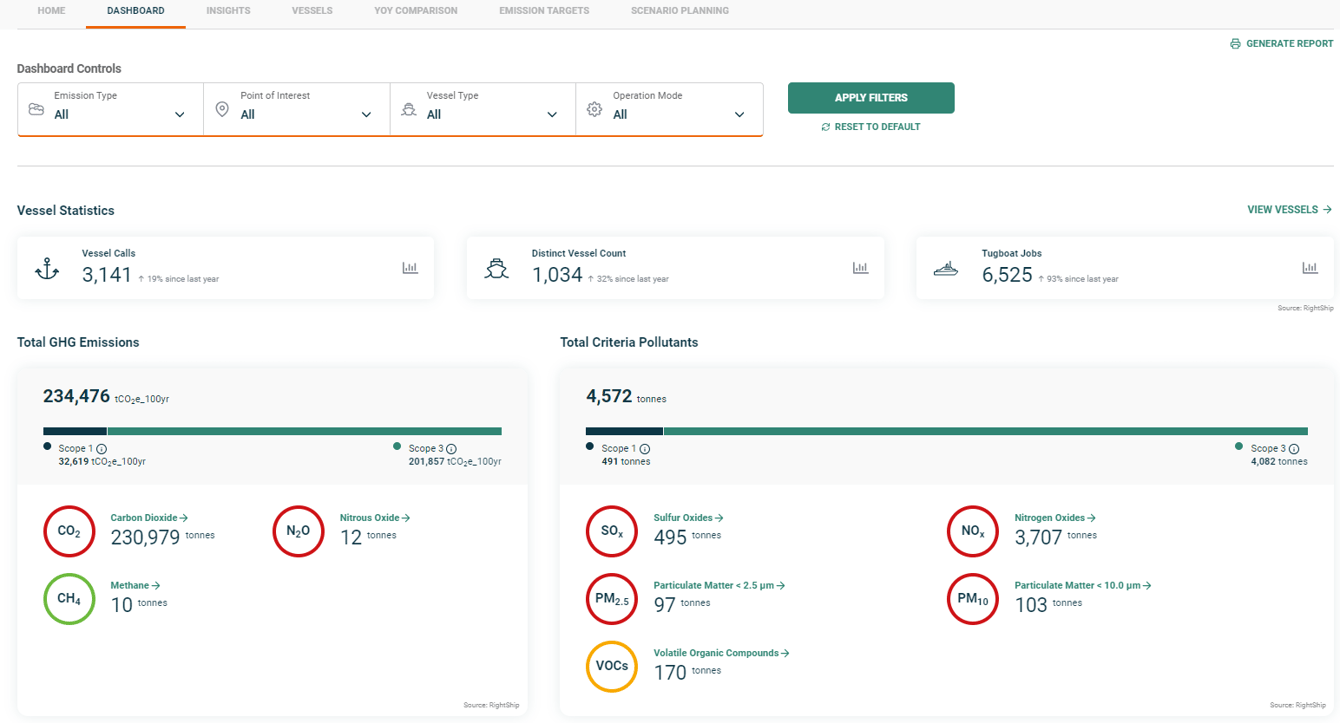Click the VOCs circle icon
The image size is (1340, 723).
click(x=612, y=666)
